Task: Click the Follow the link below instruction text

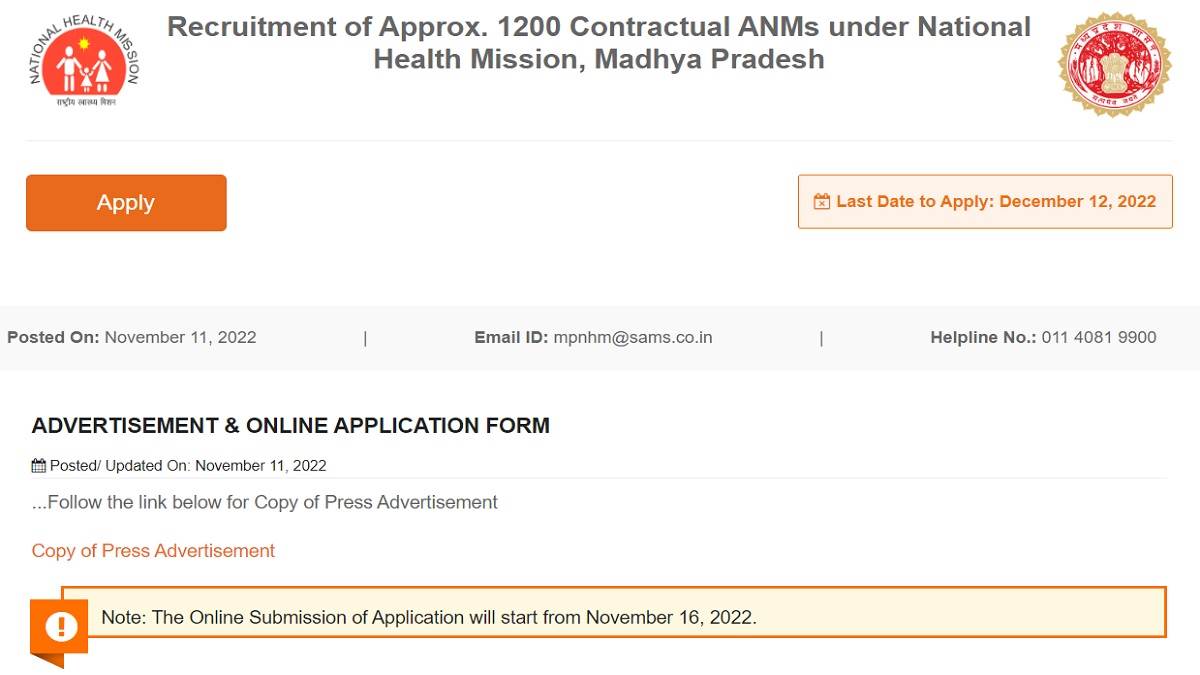Action: pos(265,502)
